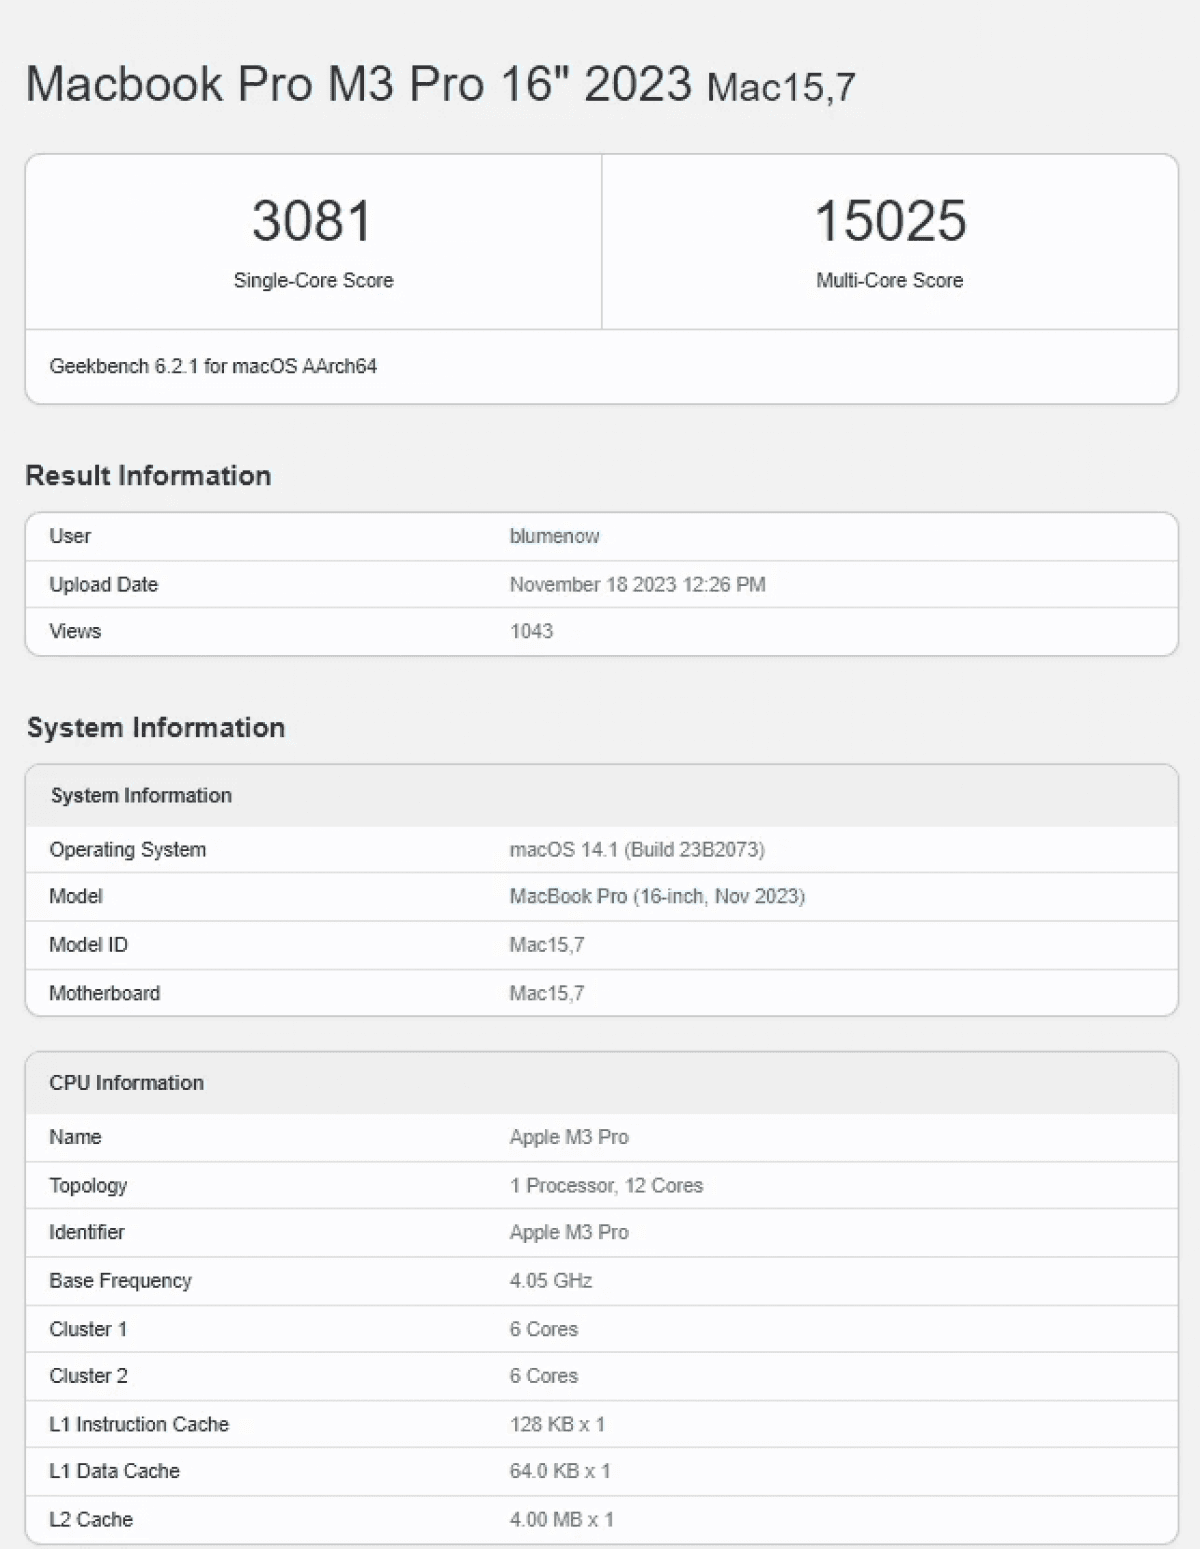Click the "Cluster 2" row label

click(x=88, y=1376)
